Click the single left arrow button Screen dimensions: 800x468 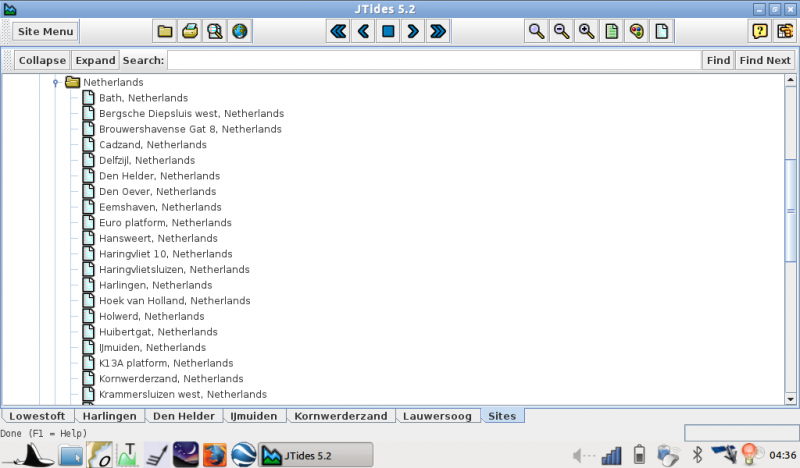[363, 32]
